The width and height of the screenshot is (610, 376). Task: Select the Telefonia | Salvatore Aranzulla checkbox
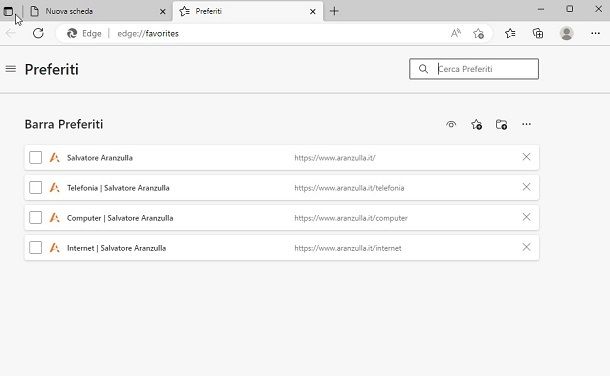(35, 187)
